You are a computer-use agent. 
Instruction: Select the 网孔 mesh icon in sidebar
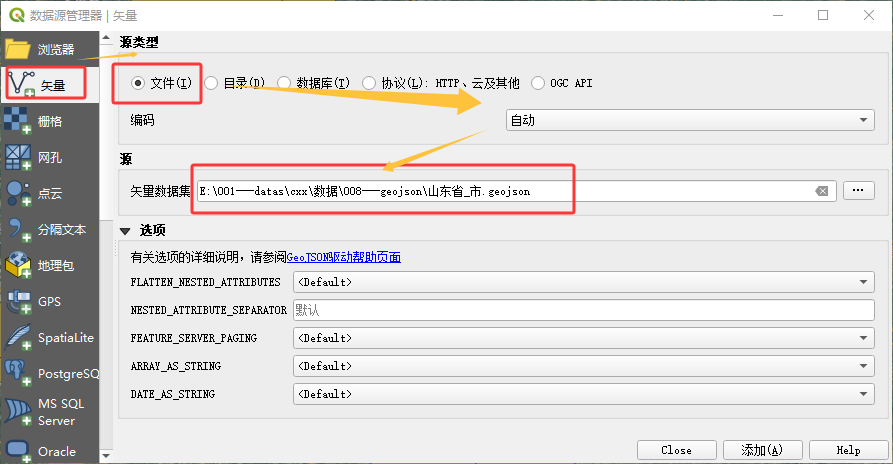(17, 157)
